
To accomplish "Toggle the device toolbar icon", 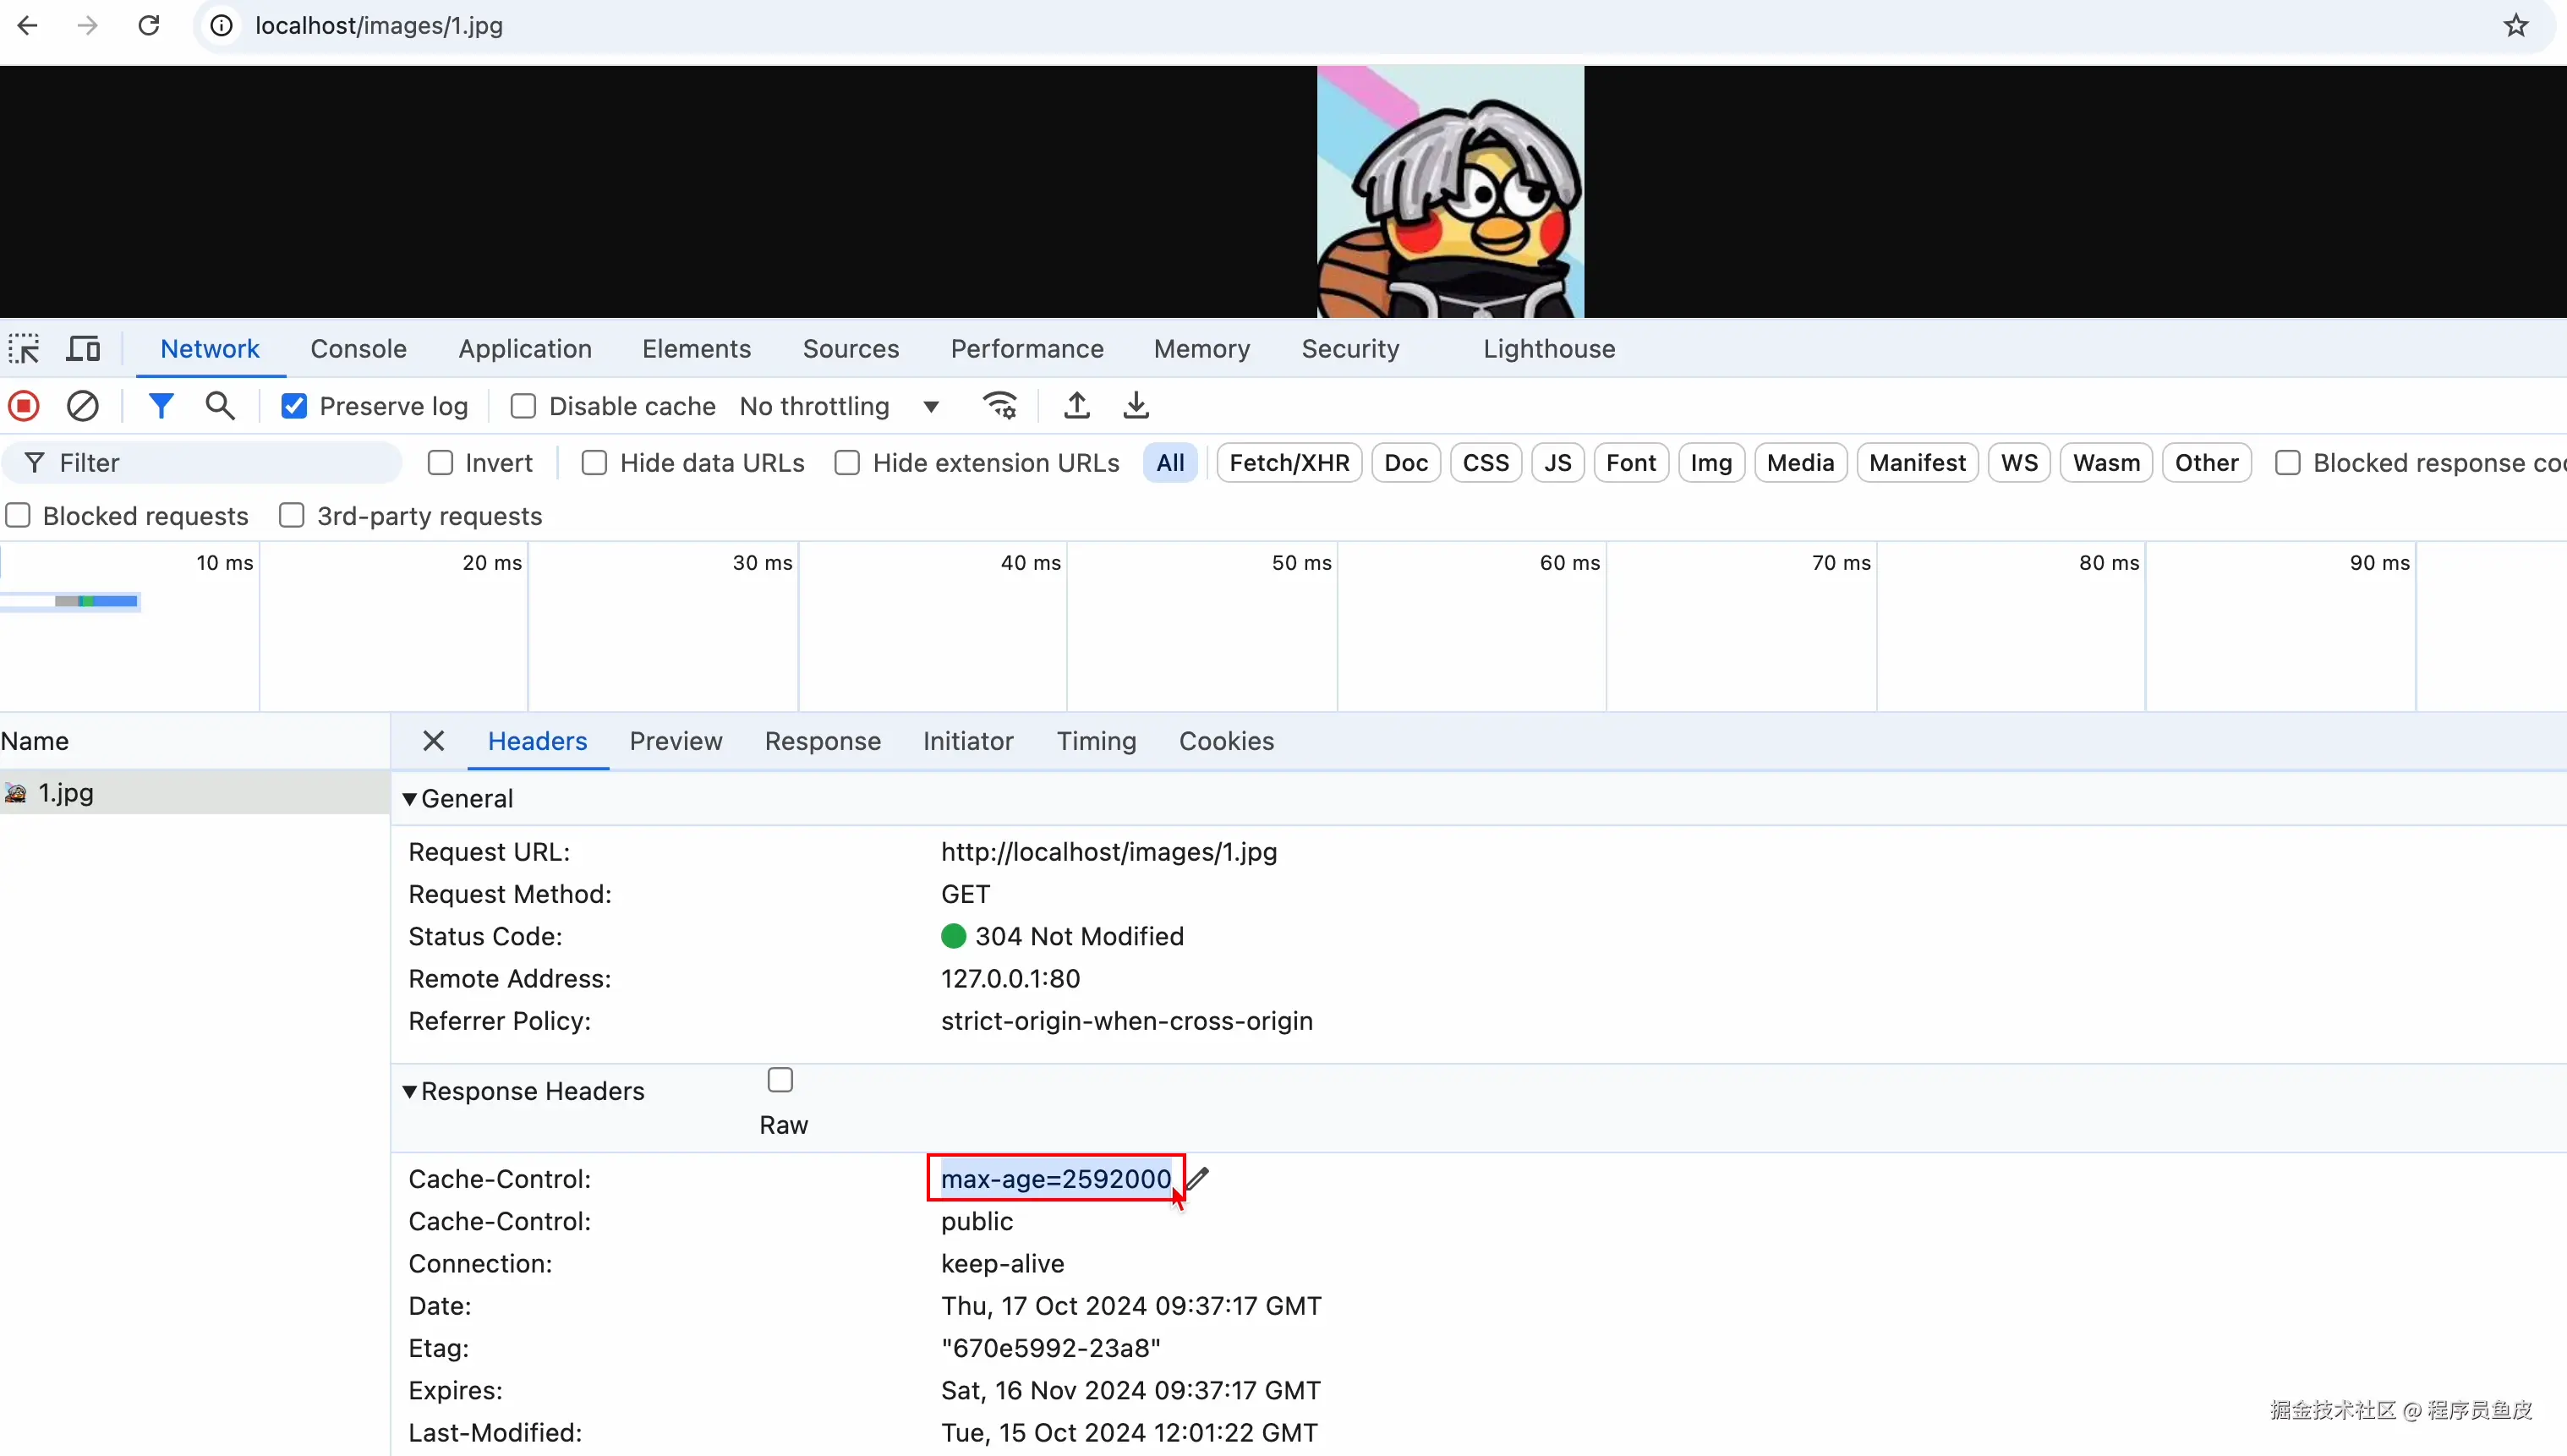I will (83, 348).
